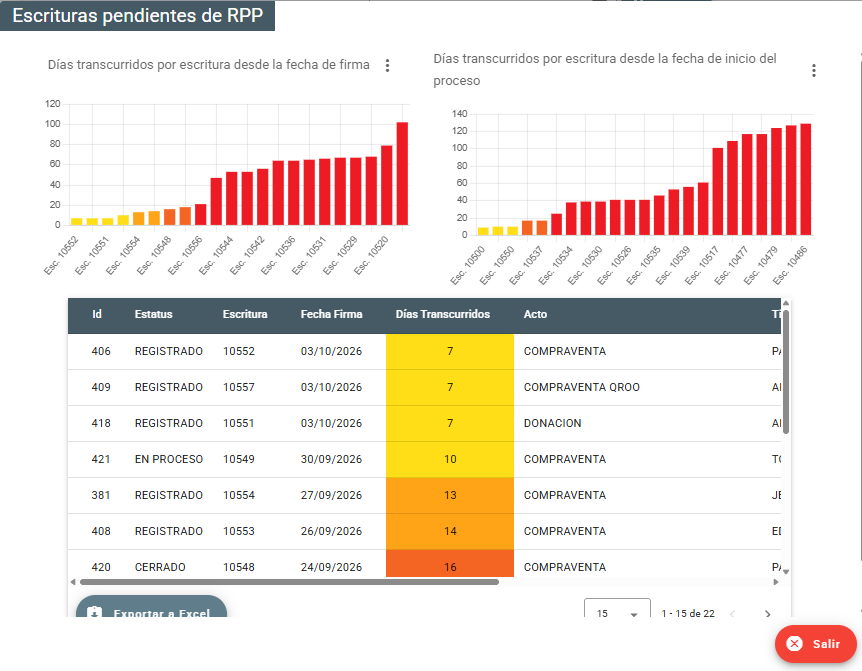Sort by the Días Transcurridos column header
862x671 pixels.
point(443,314)
